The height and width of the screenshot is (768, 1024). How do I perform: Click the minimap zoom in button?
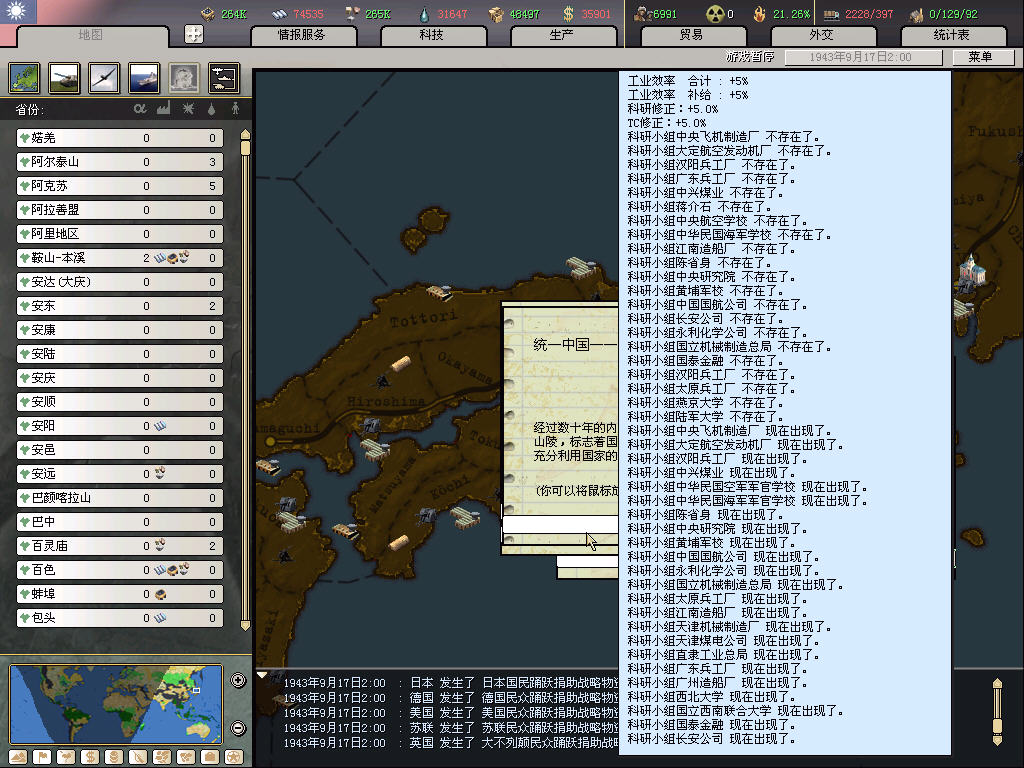click(x=238, y=681)
